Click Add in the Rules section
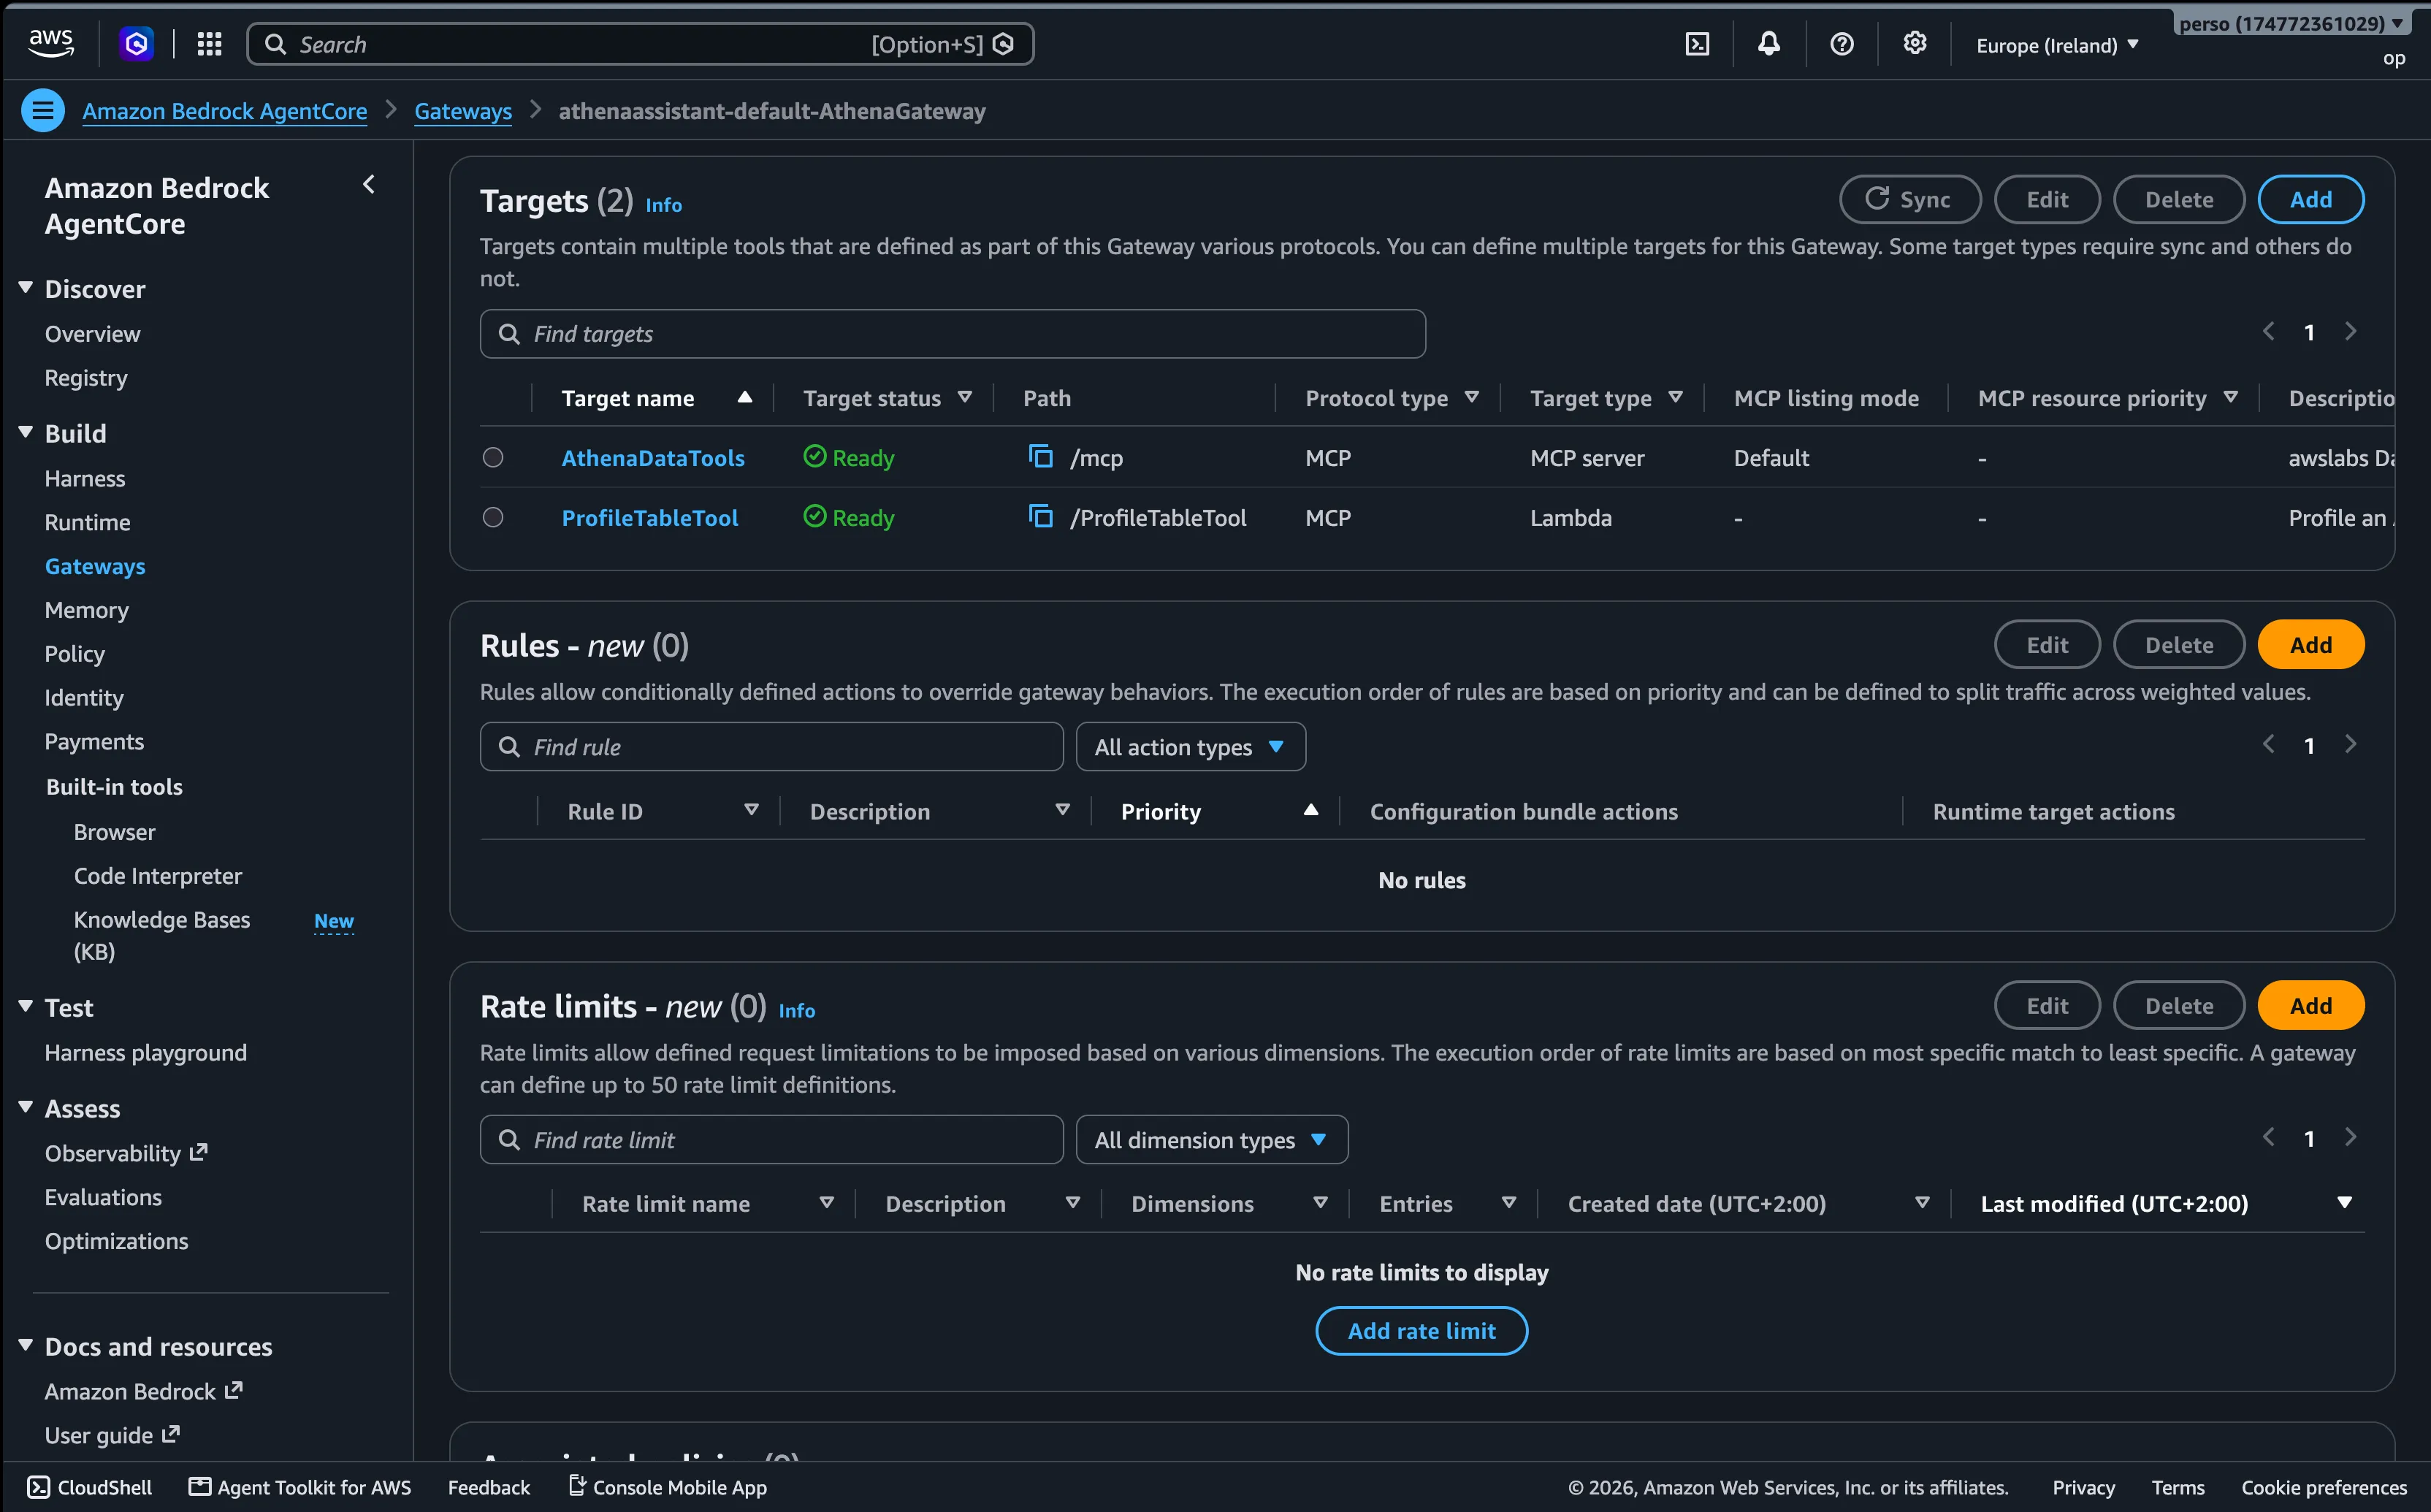The height and width of the screenshot is (1512, 2431). click(2310, 645)
